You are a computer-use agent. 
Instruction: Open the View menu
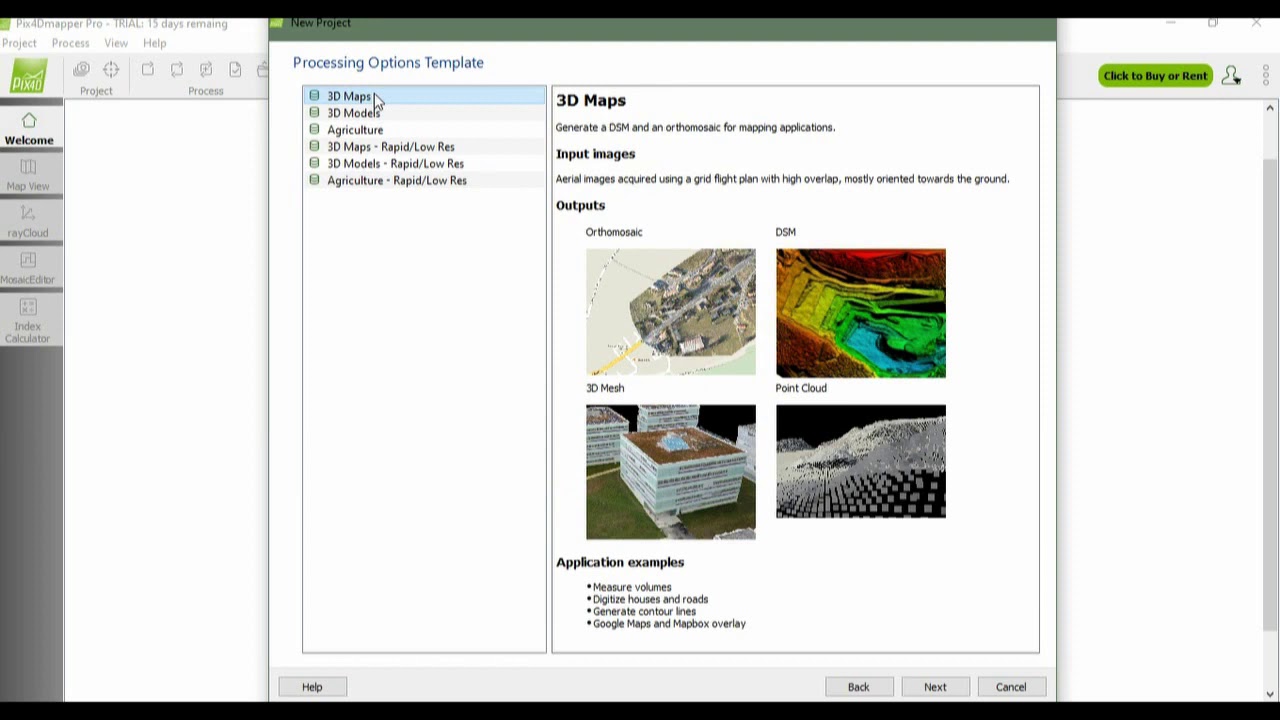point(116,43)
